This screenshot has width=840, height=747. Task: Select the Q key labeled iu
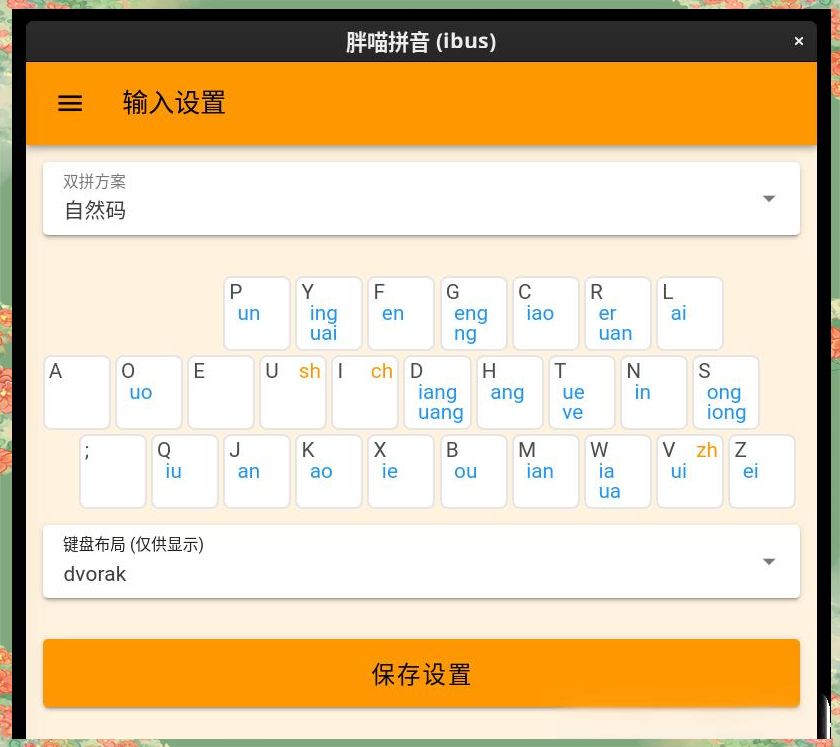click(x=185, y=471)
